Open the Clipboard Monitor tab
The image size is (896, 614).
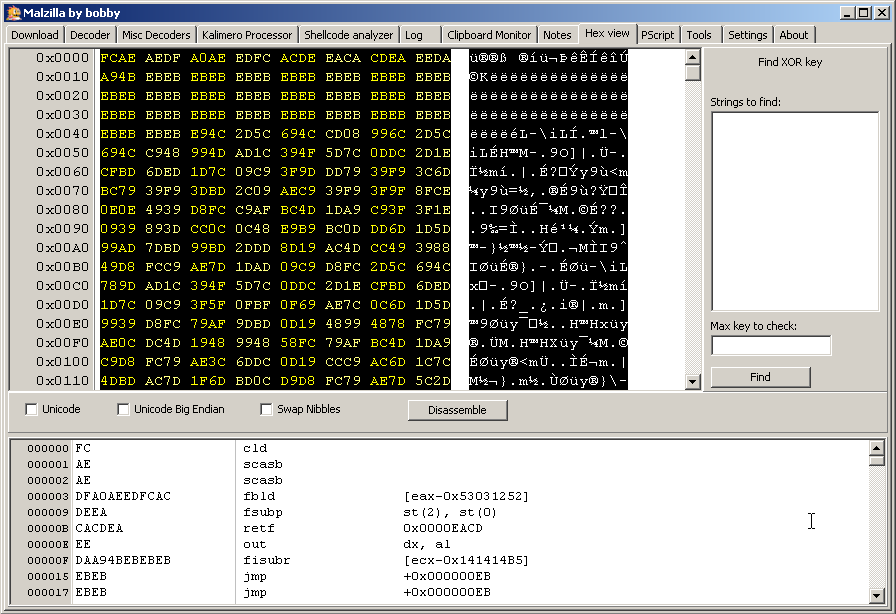pos(490,35)
